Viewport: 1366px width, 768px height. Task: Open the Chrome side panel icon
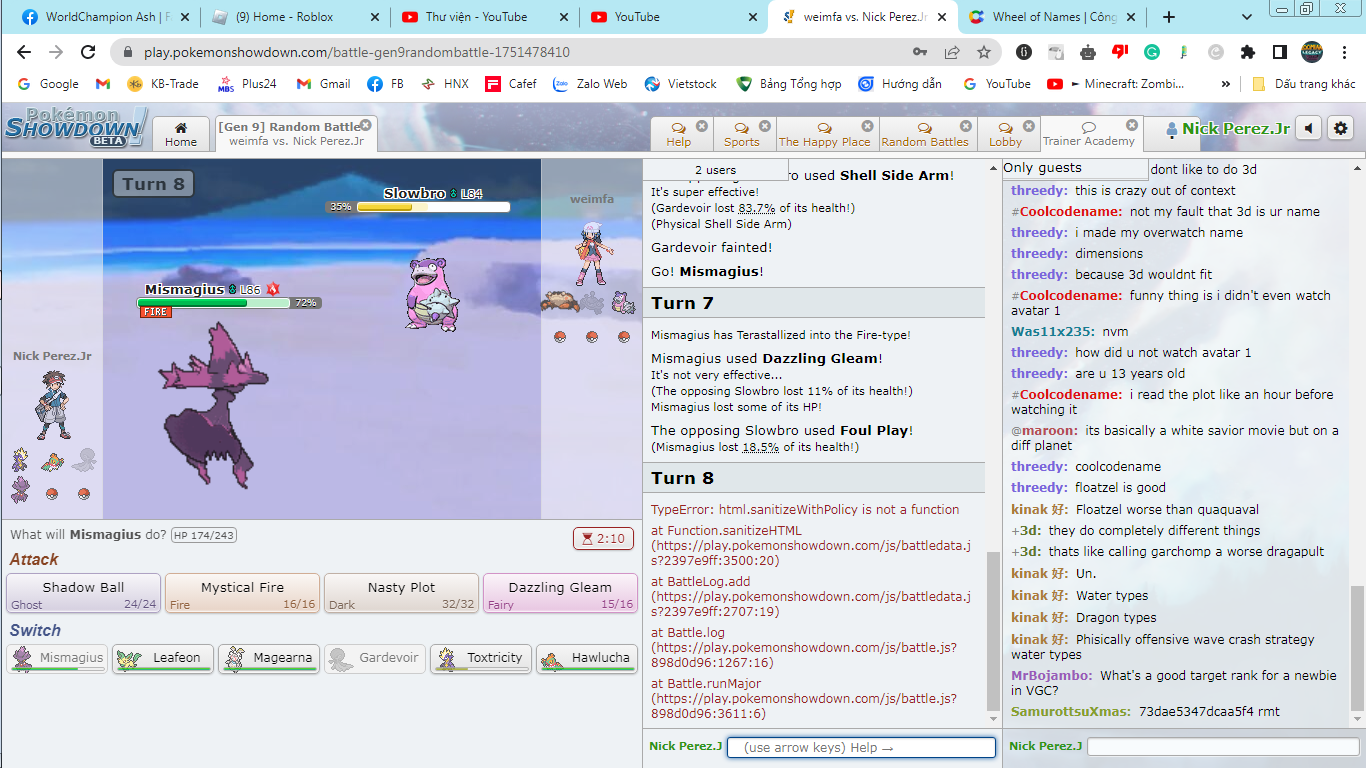pos(1279,52)
